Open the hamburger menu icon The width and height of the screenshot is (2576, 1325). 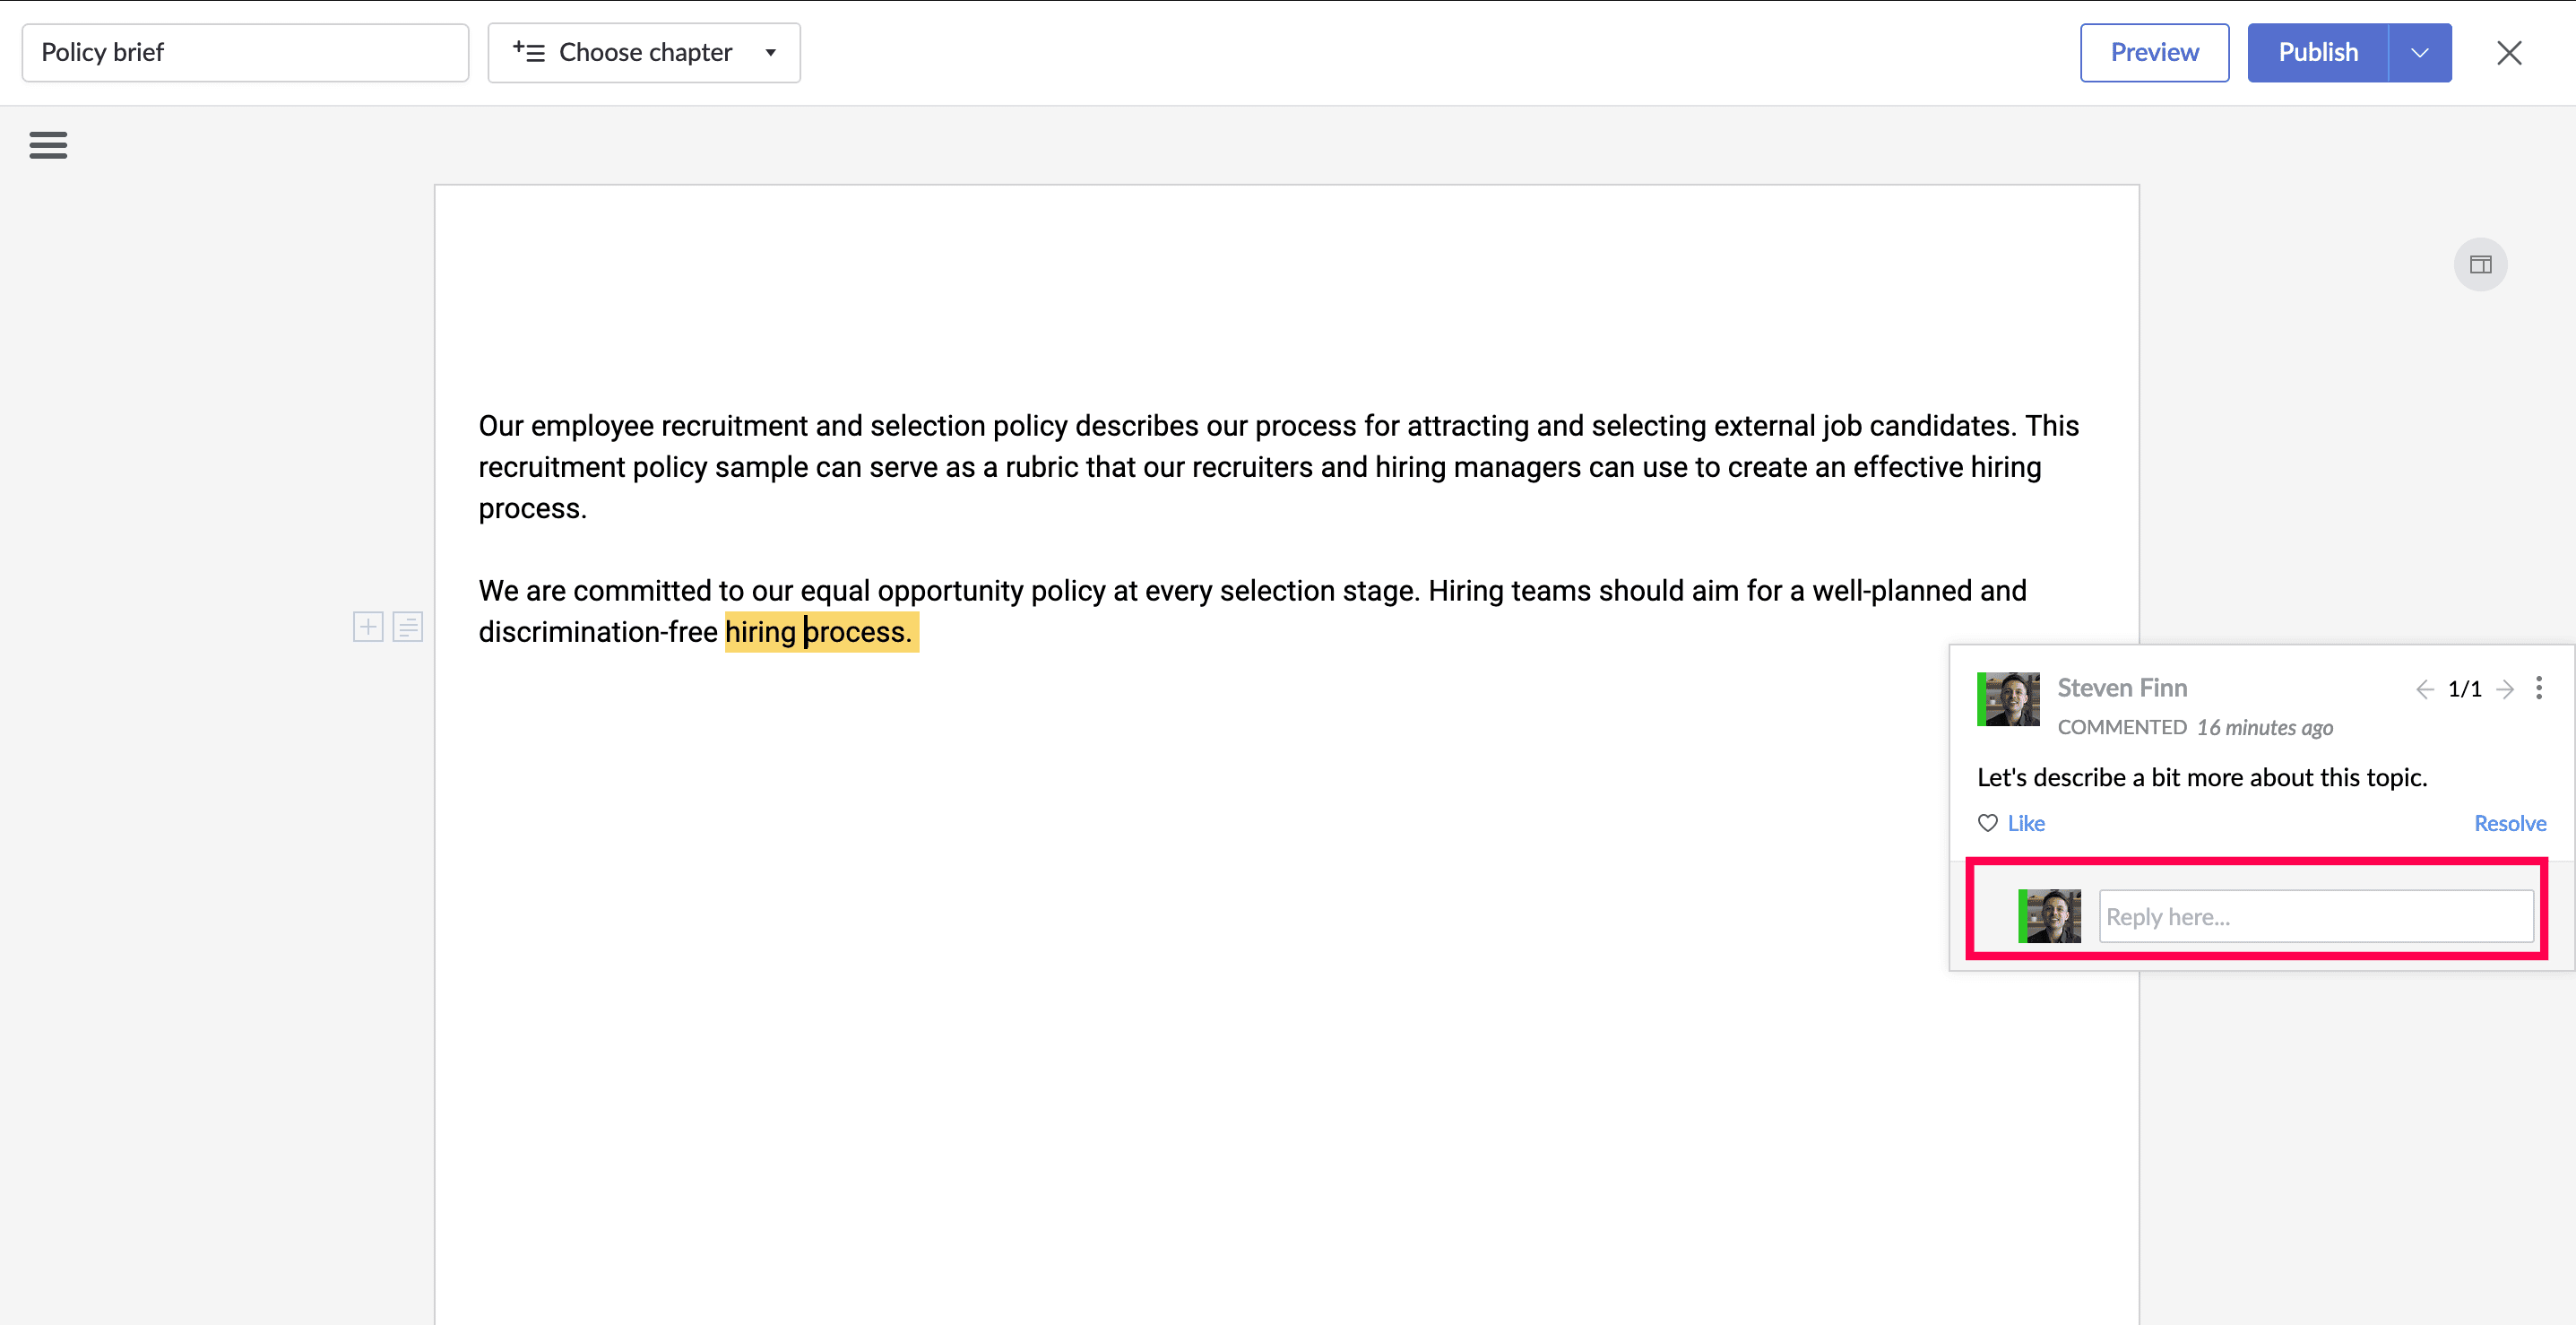coord(48,145)
